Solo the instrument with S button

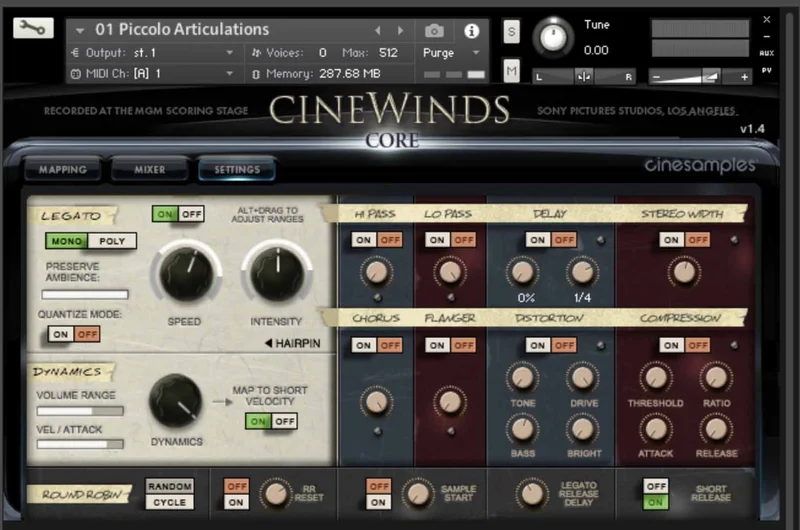(x=511, y=32)
